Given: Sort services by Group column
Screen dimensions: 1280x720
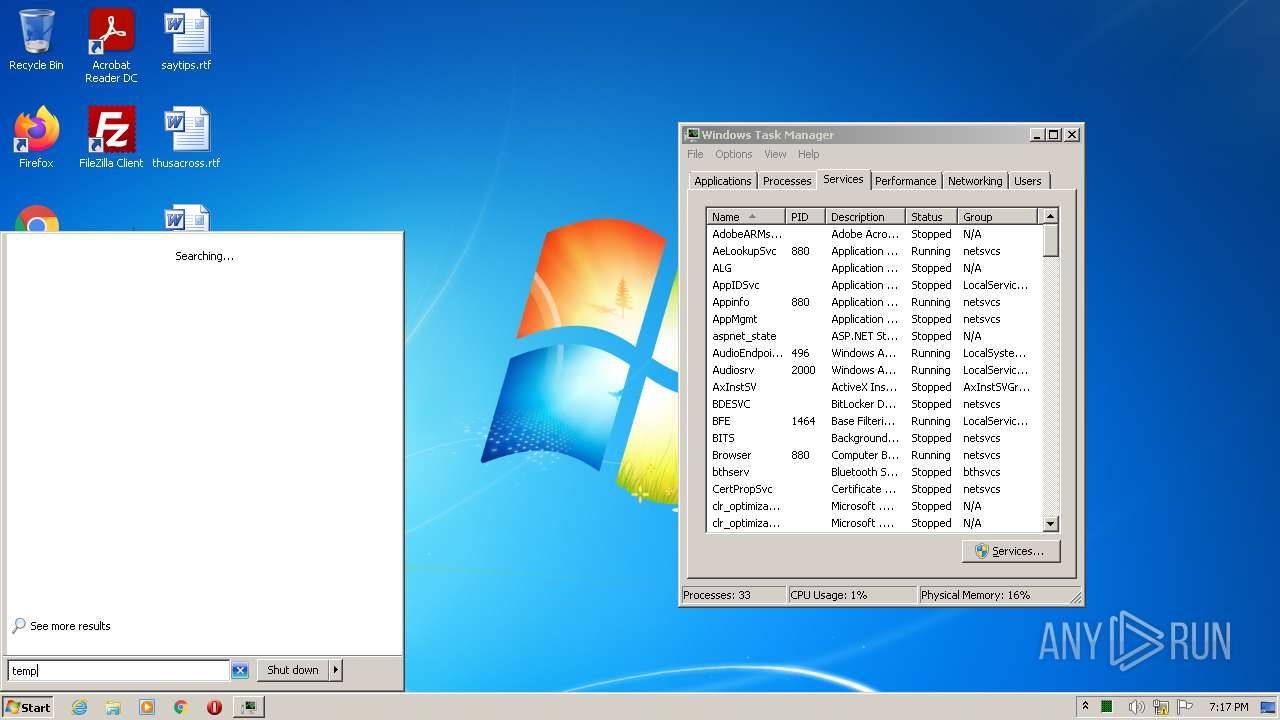Looking at the screenshot, I should pos(997,216).
